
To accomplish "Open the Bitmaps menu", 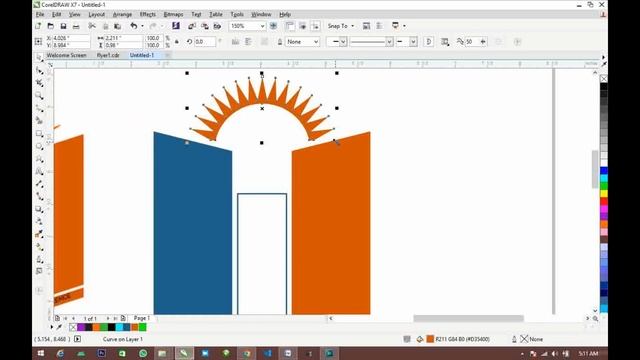I will (173, 14).
